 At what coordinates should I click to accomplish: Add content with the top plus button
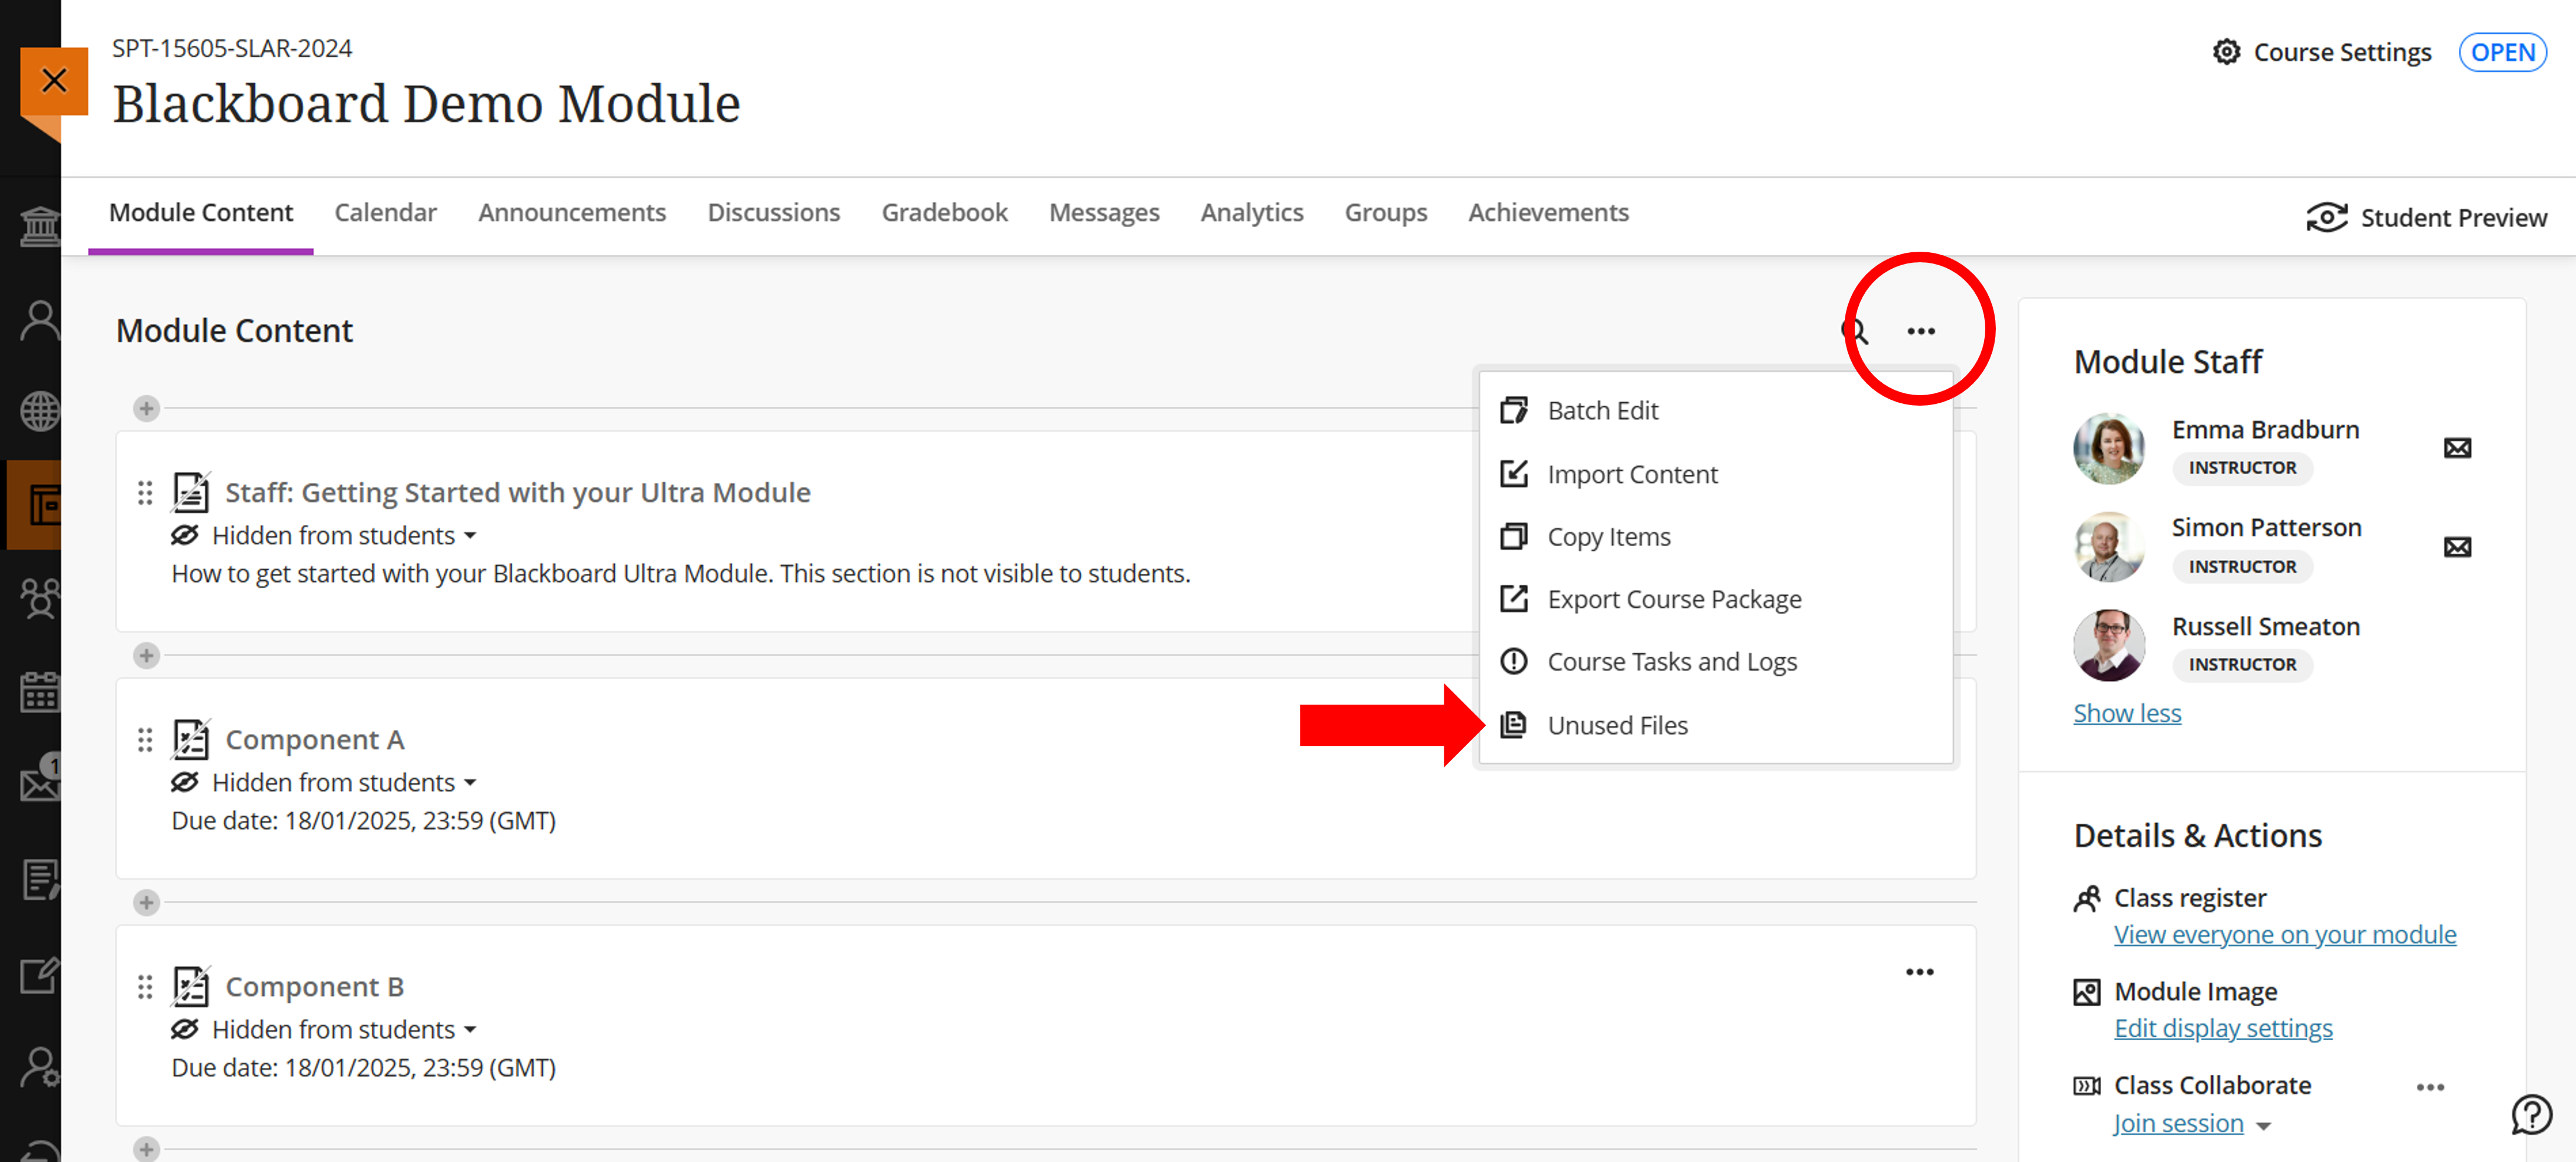pos(146,408)
